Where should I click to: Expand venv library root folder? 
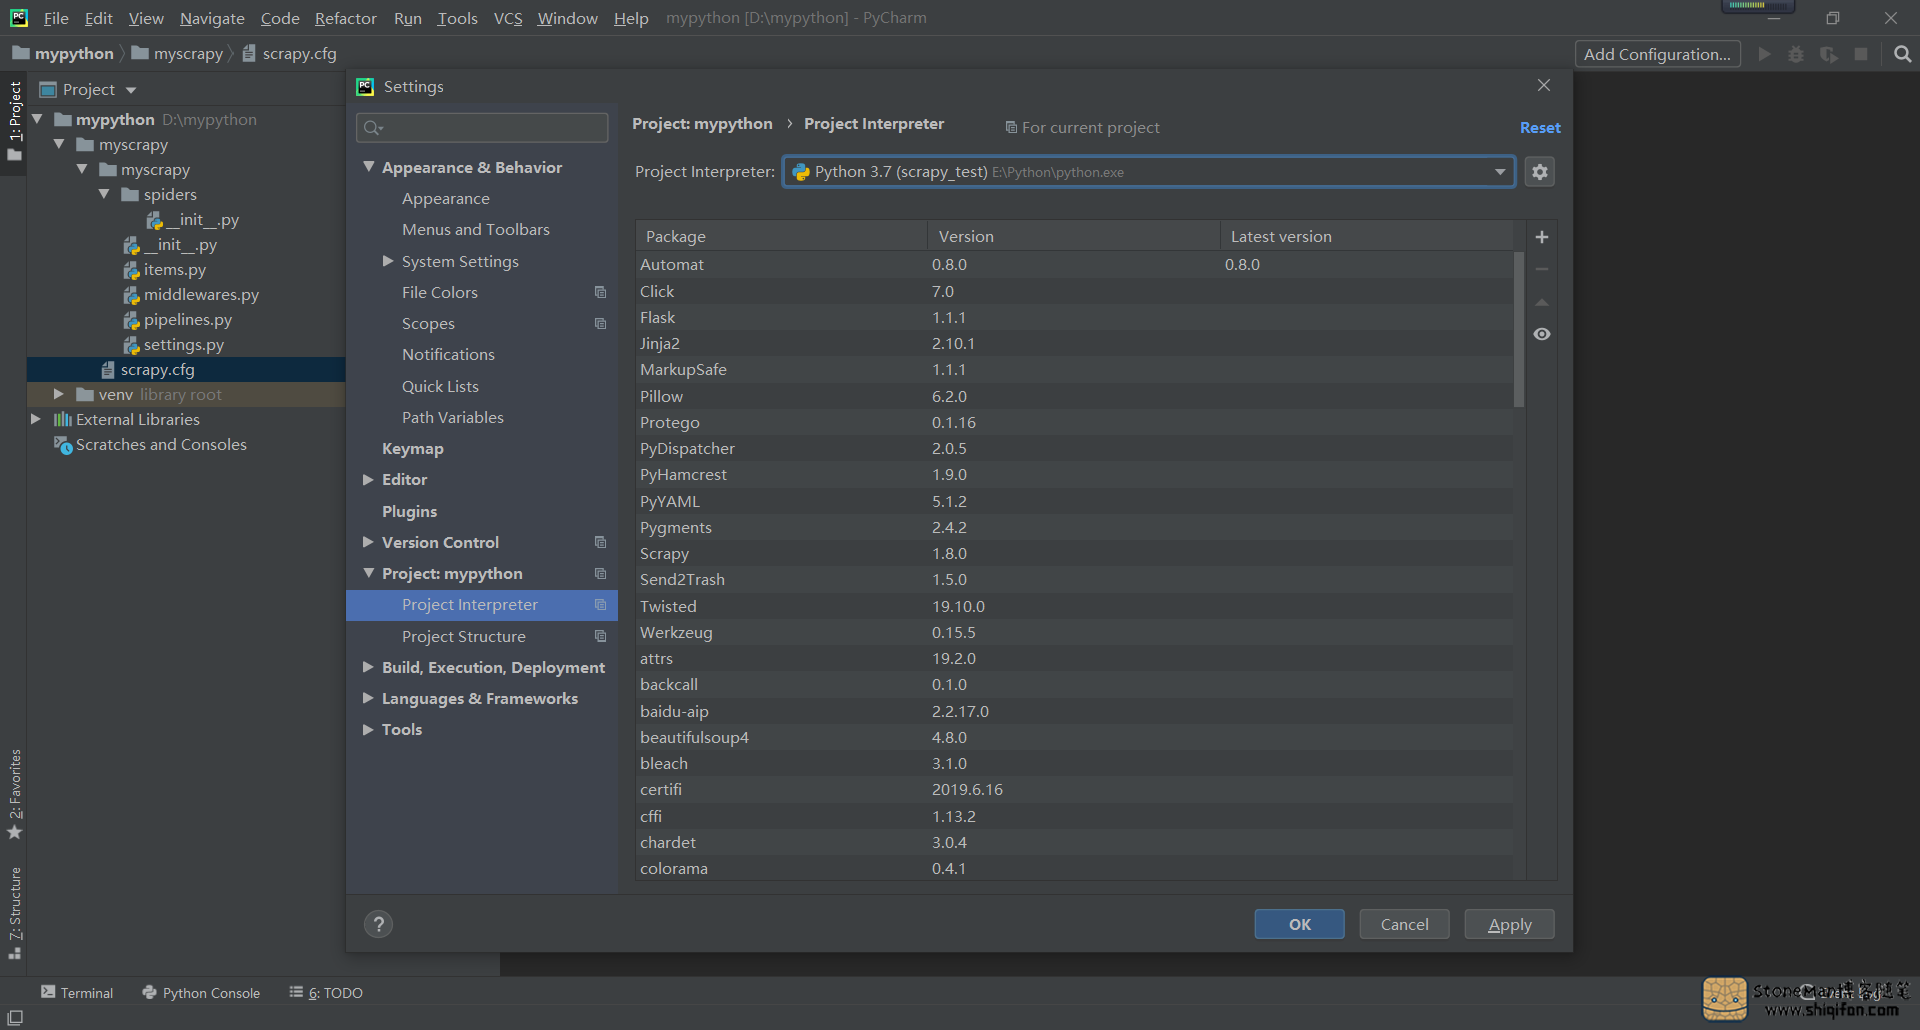coord(59,395)
